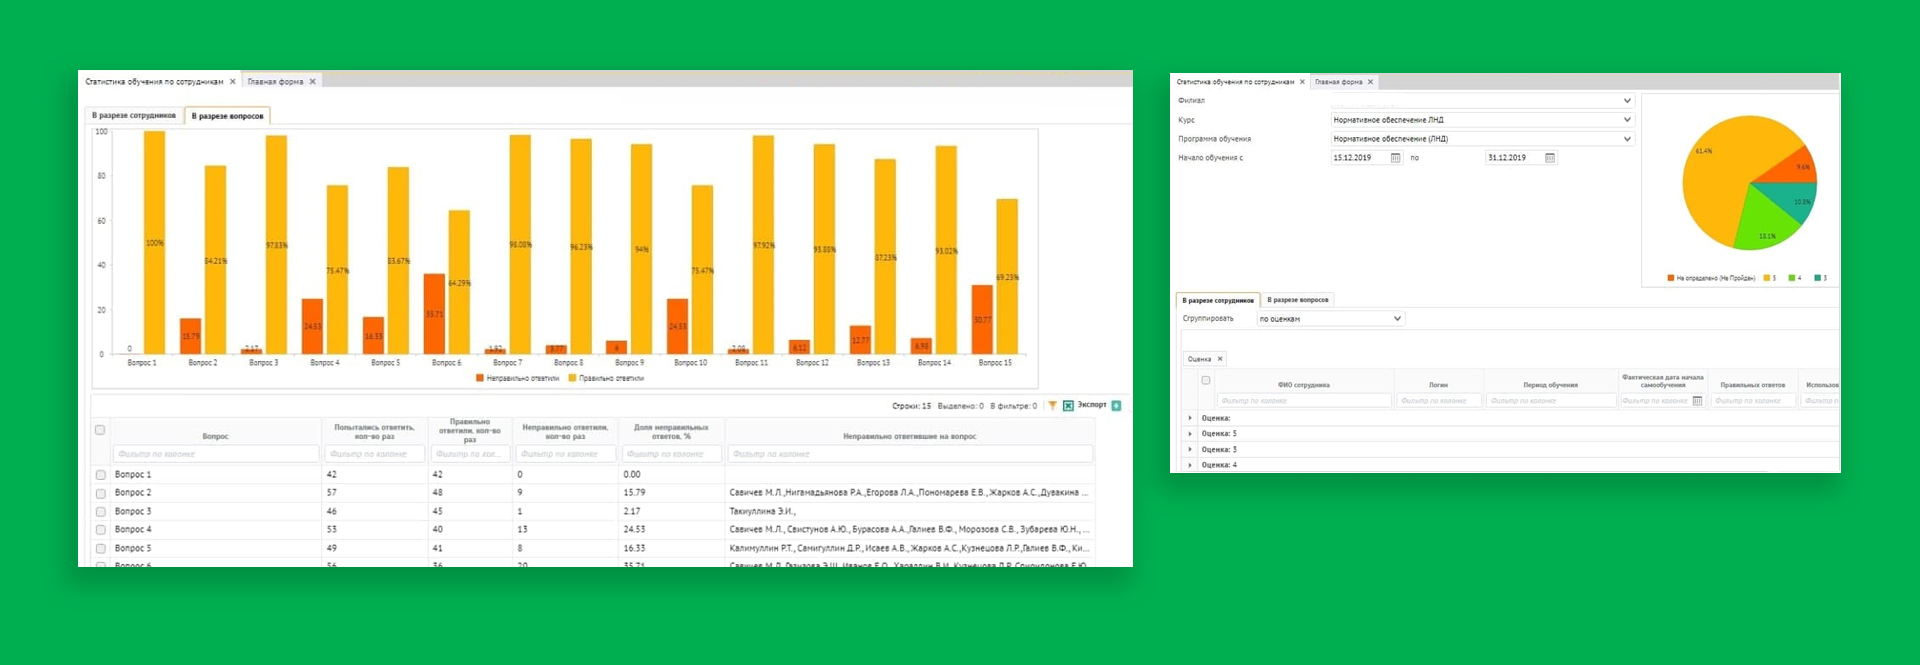Click the orange filter funnel icon

(1052, 406)
